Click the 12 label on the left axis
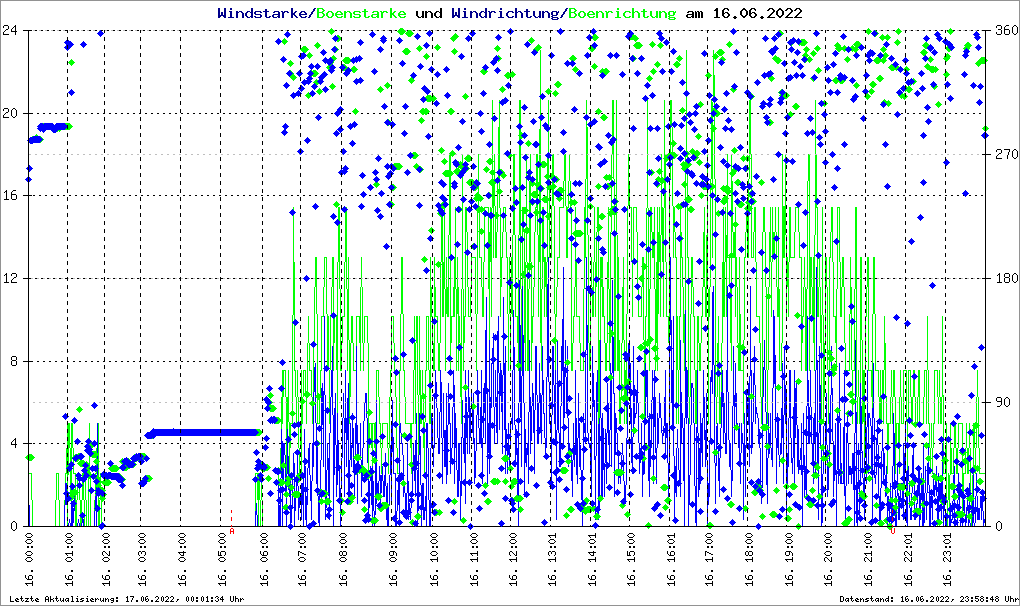This screenshot has width=1020, height=606. (12, 278)
